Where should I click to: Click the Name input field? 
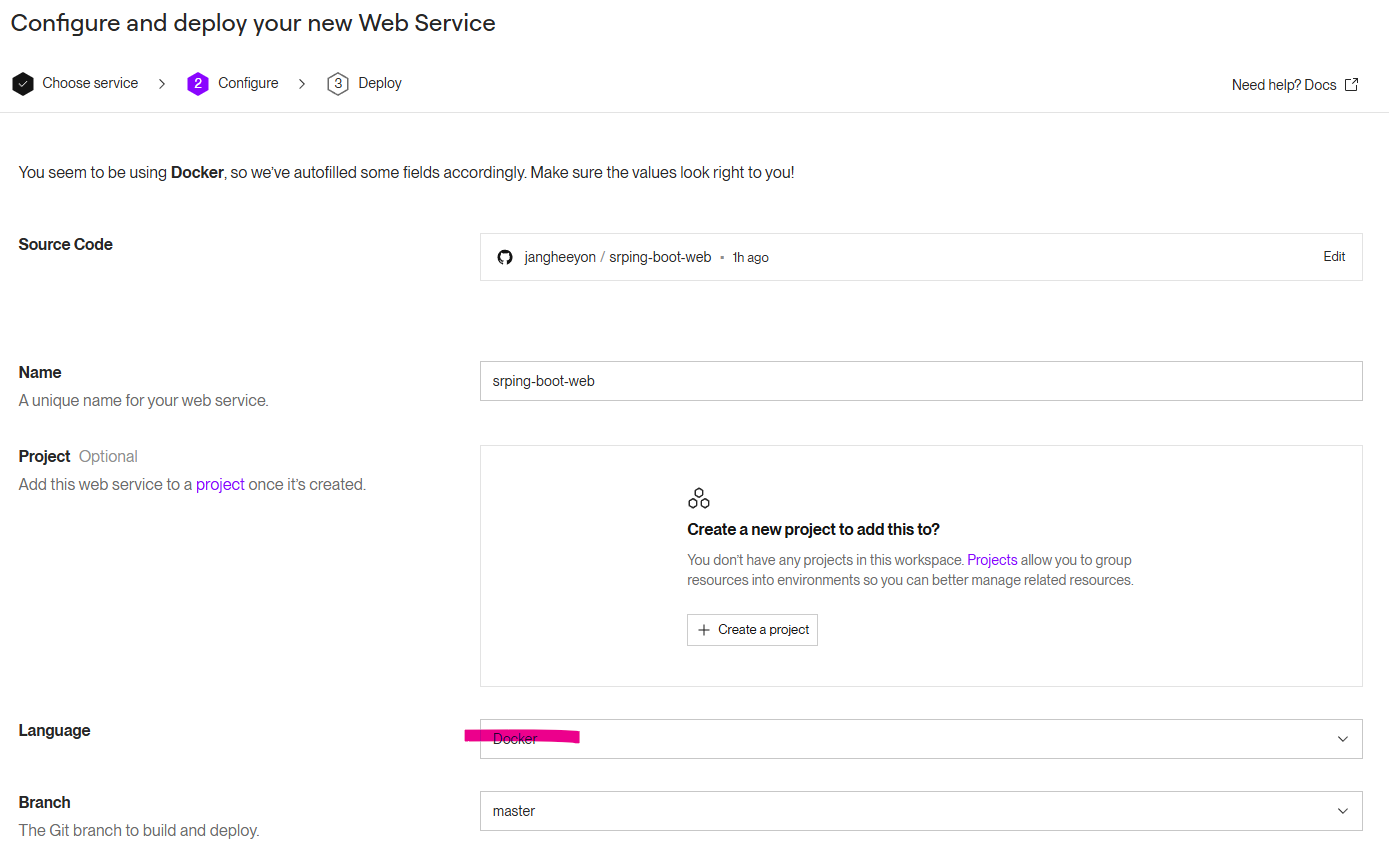coord(920,381)
